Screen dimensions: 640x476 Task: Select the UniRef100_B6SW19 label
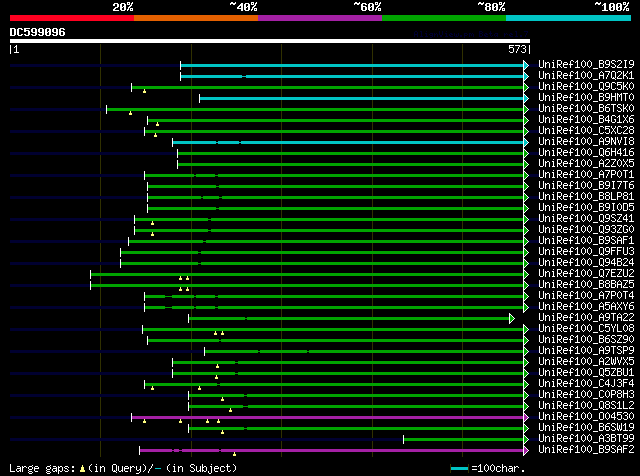point(586,428)
